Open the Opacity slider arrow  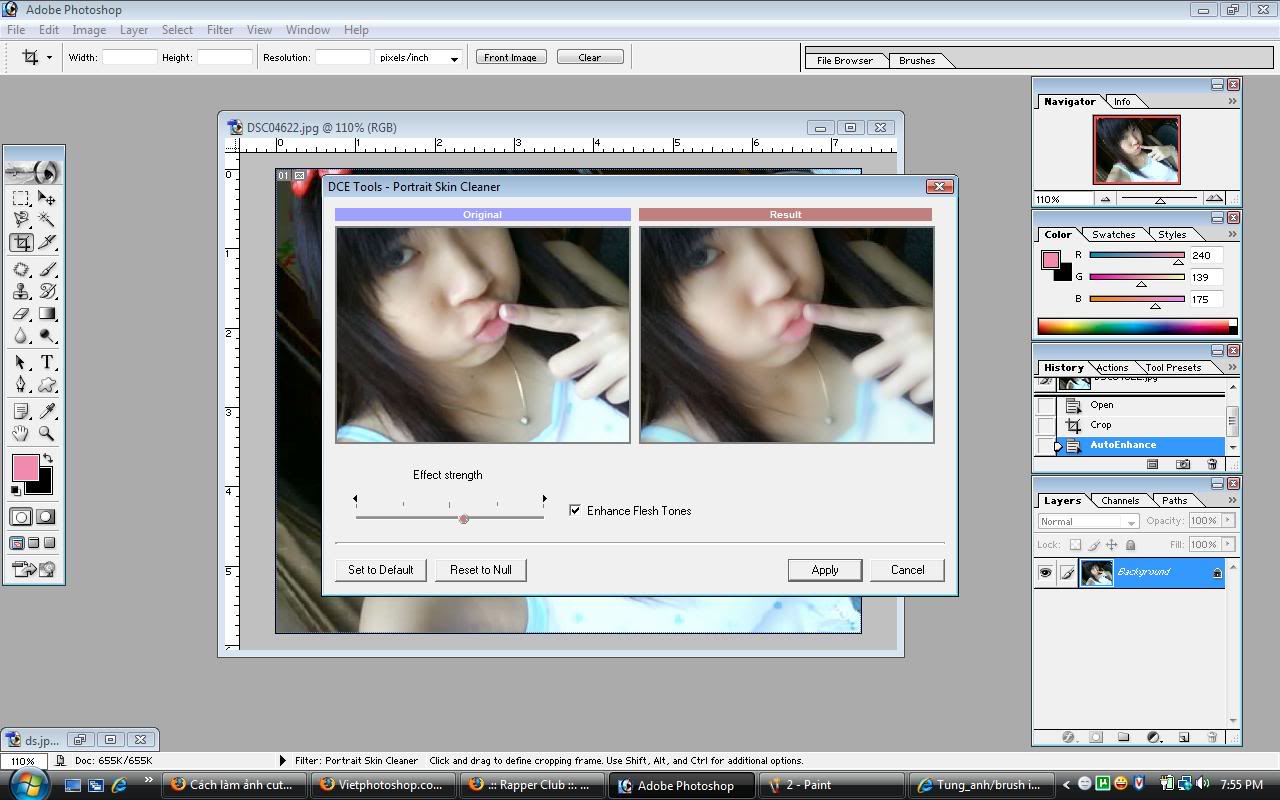1228,520
